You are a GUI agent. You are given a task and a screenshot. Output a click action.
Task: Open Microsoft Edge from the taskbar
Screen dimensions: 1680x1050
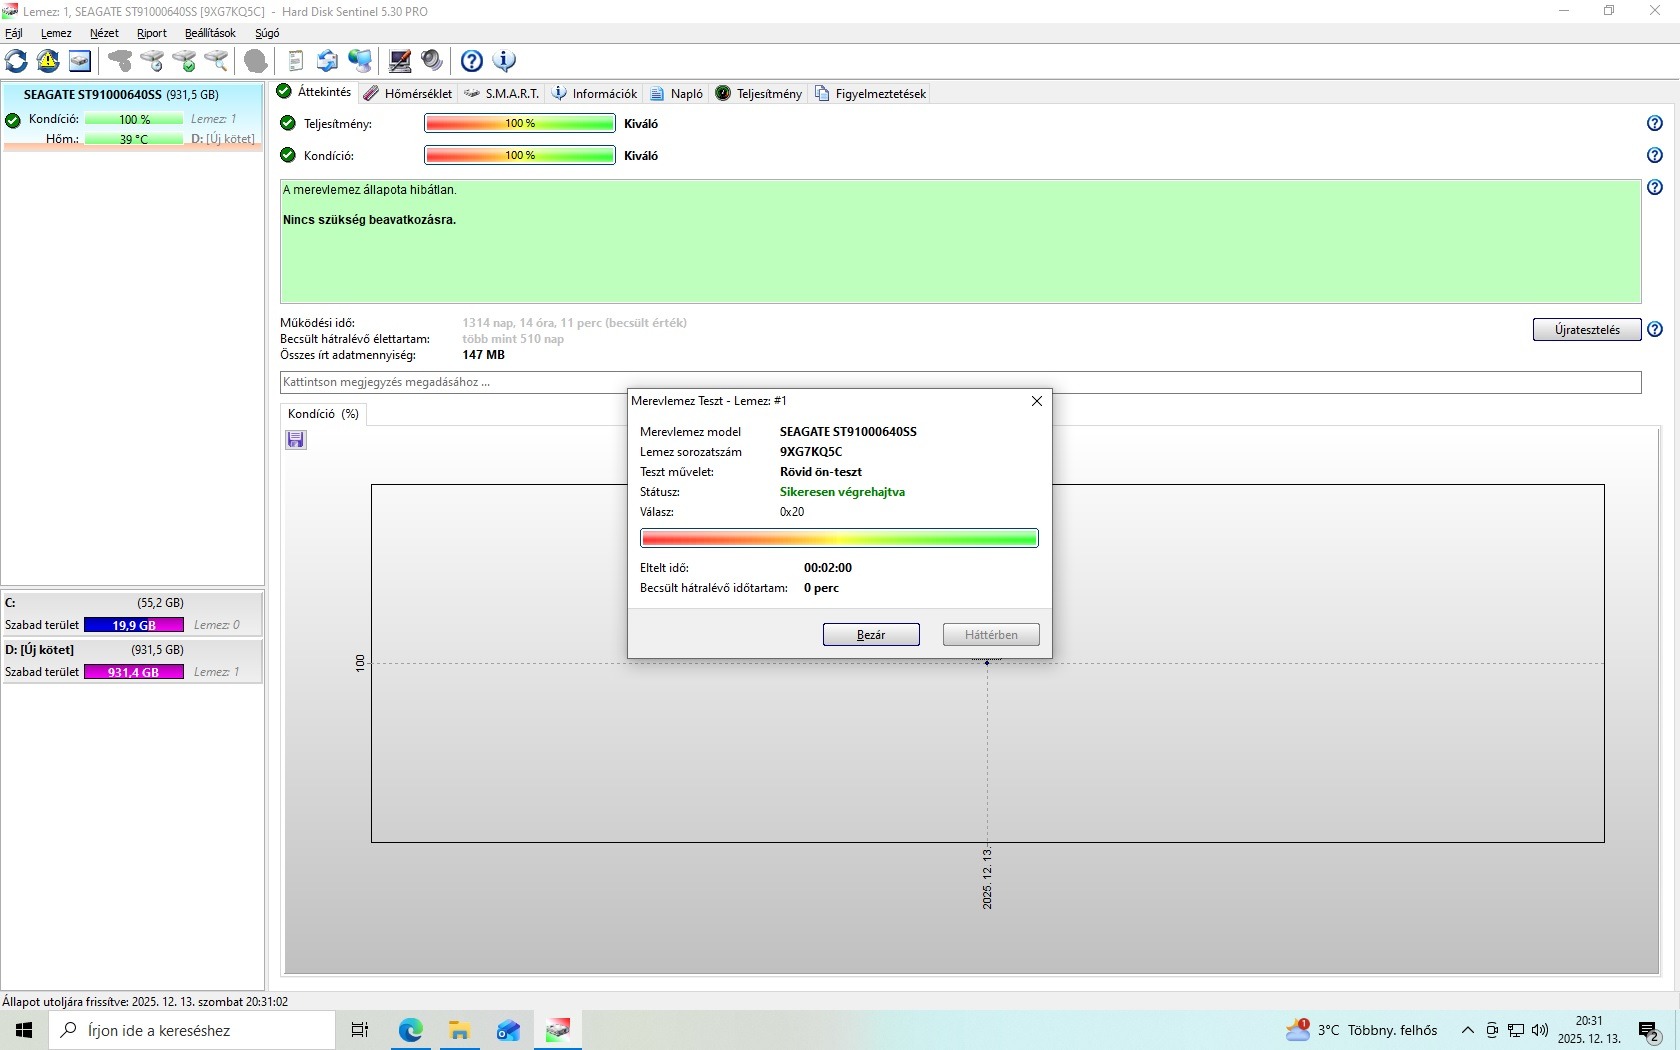[x=410, y=1030]
